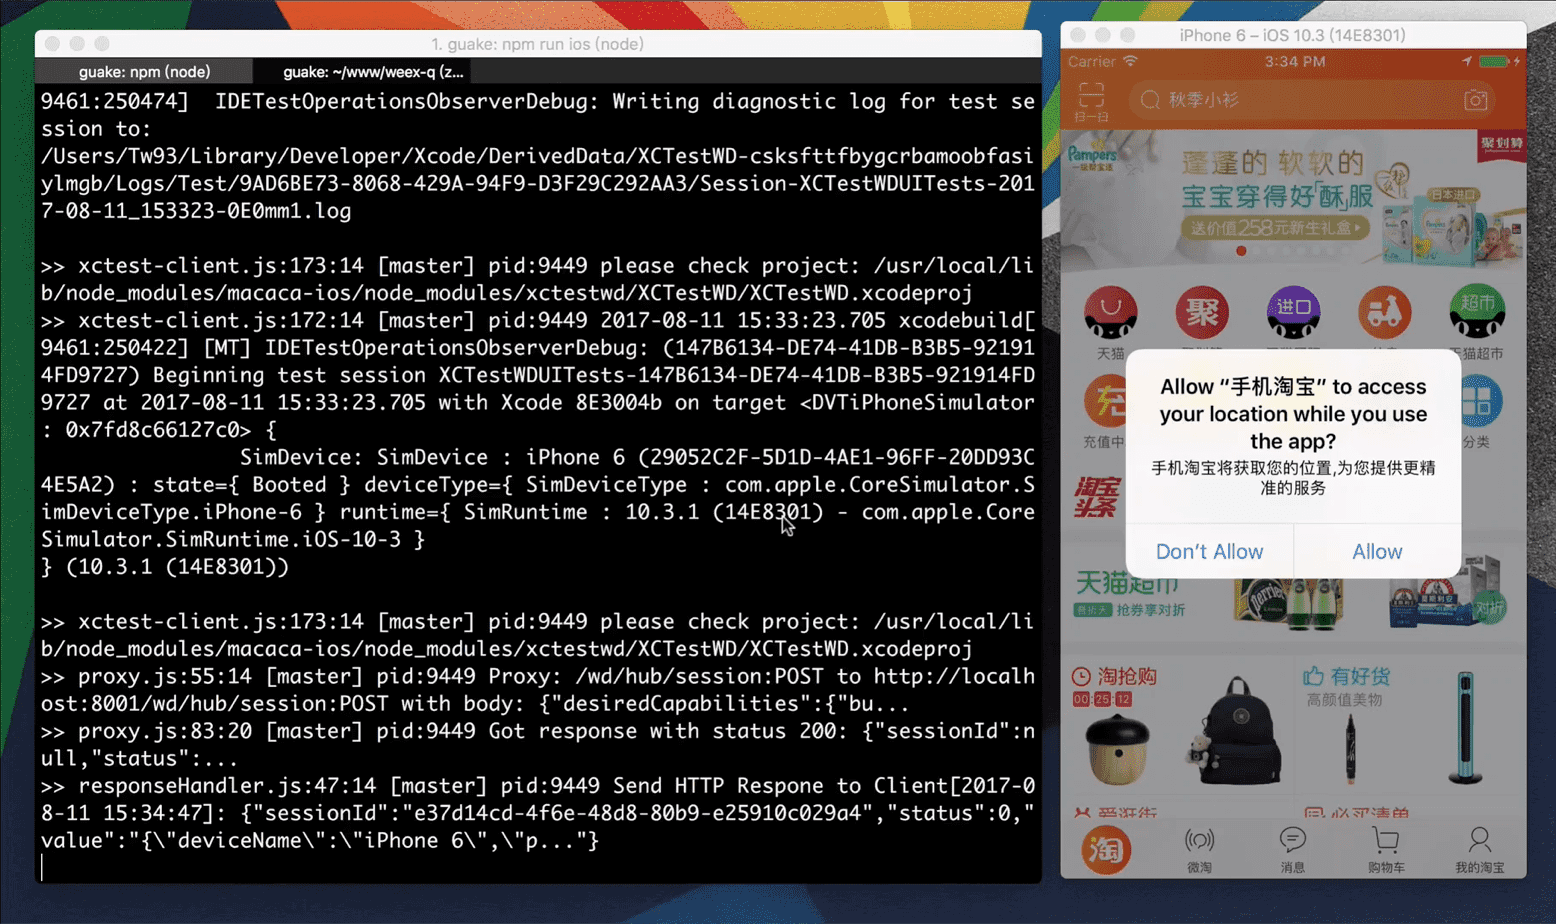Tap the 淘 home tab icon

tap(1106, 850)
